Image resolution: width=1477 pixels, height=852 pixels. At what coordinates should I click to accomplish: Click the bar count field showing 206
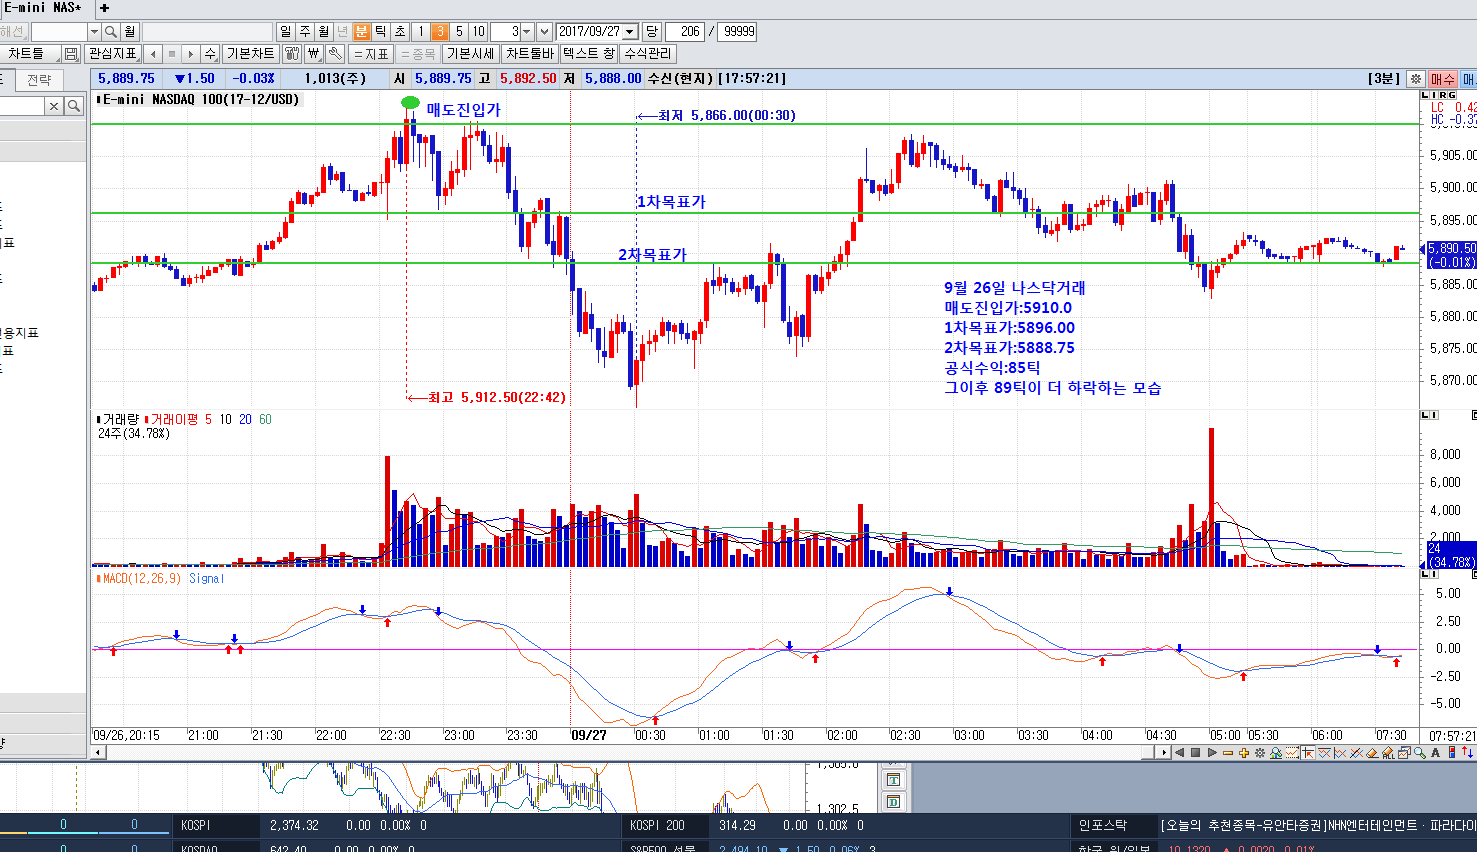pyautogui.click(x=685, y=32)
